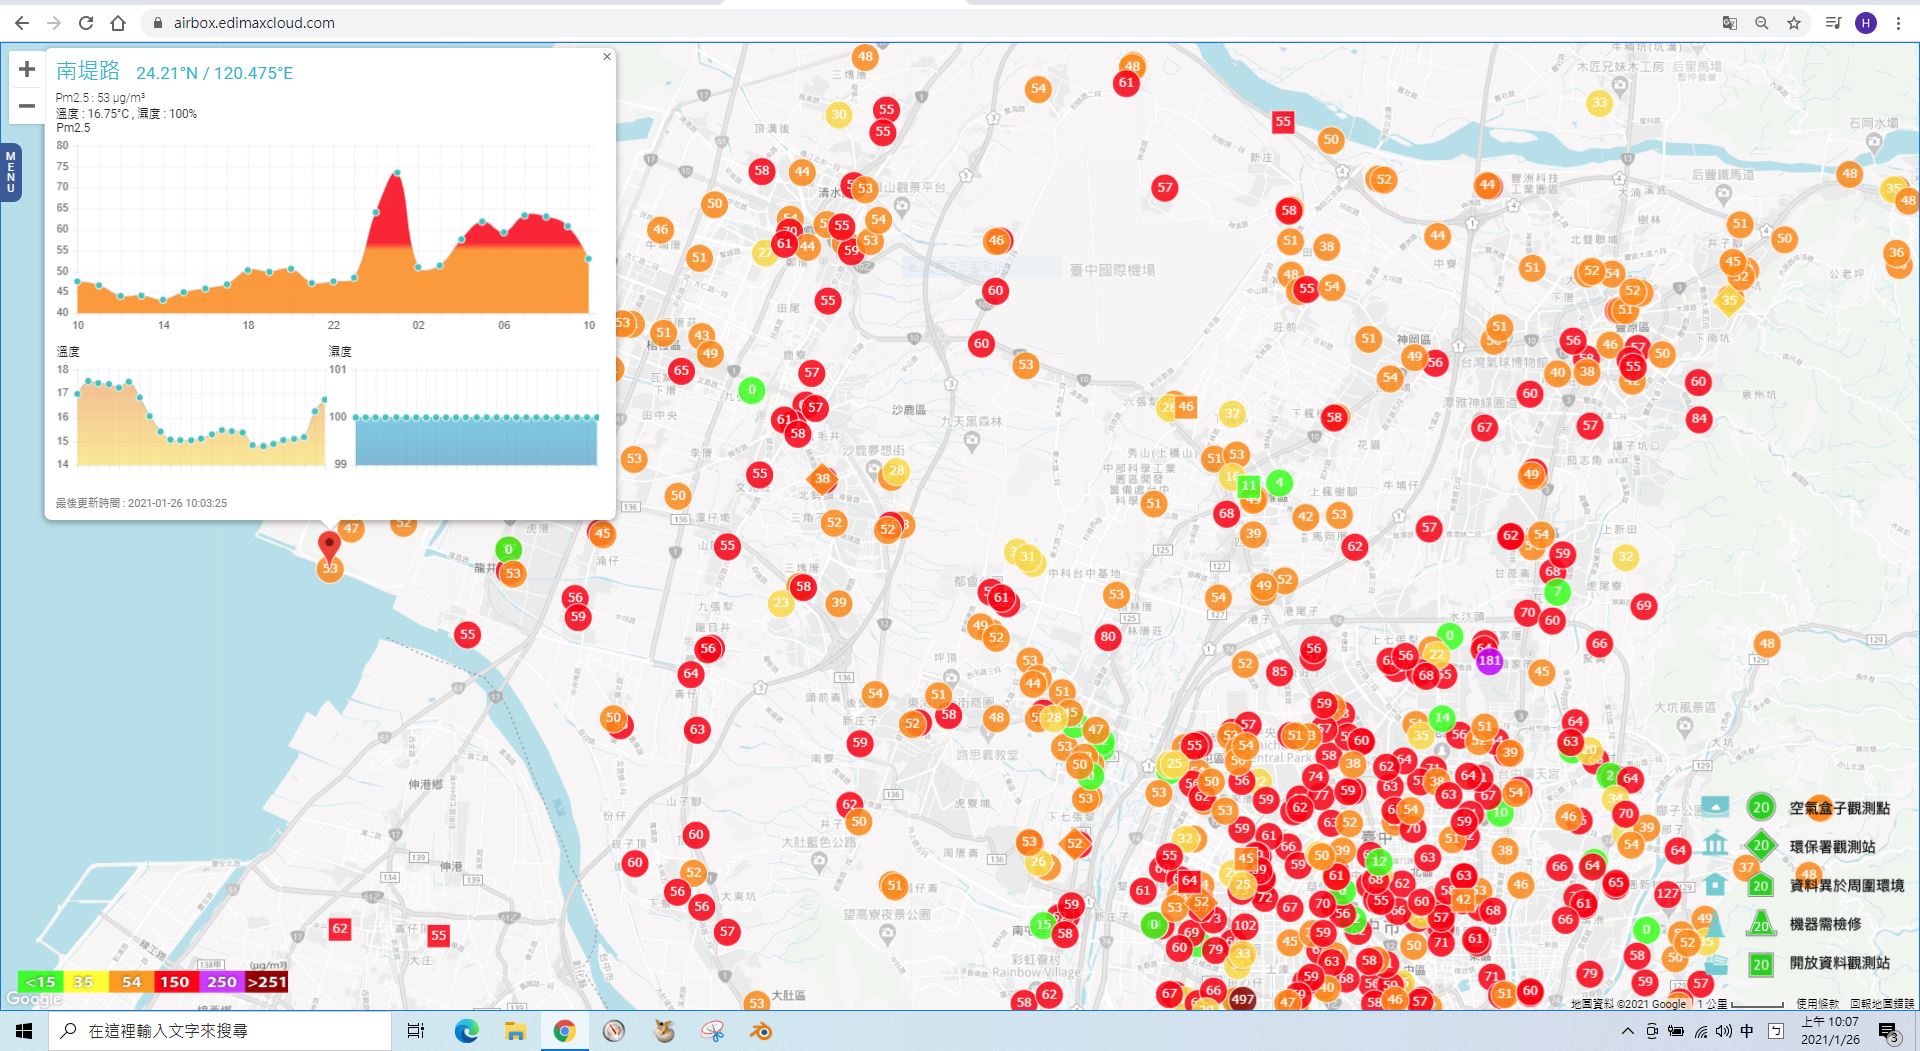Open the vertical MENU side tab
Image resolution: width=1920 pixels, height=1051 pixels.
[x=10, y=171]
